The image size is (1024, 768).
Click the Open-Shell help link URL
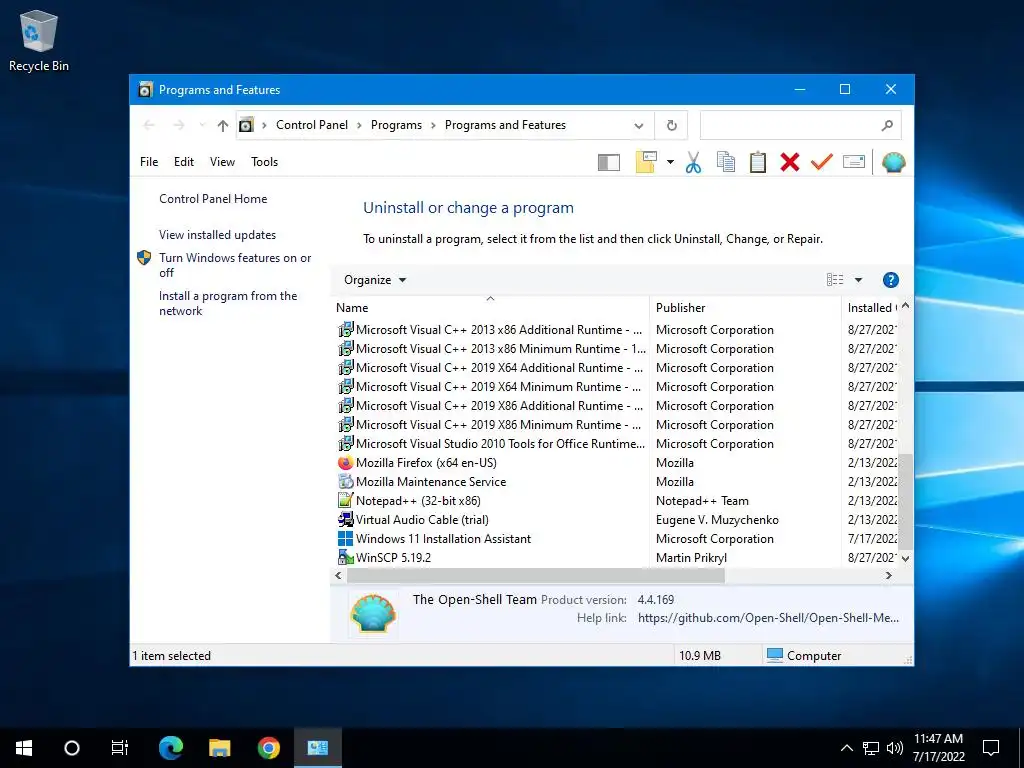point(768,618)
